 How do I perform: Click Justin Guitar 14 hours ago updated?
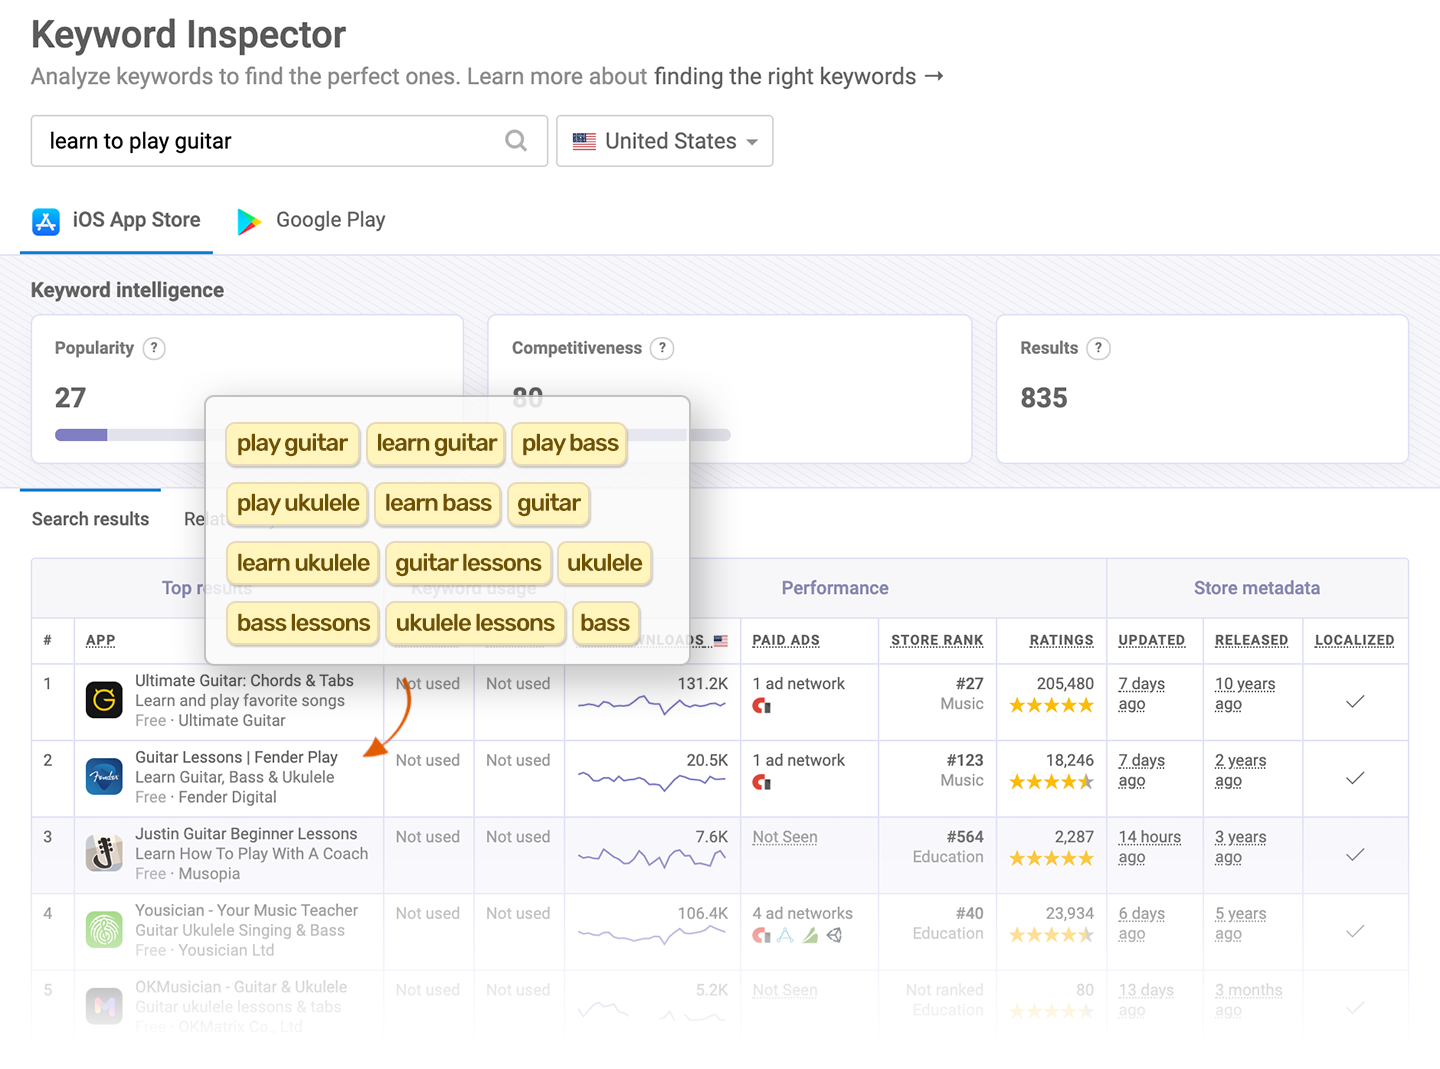(1149, 847)
